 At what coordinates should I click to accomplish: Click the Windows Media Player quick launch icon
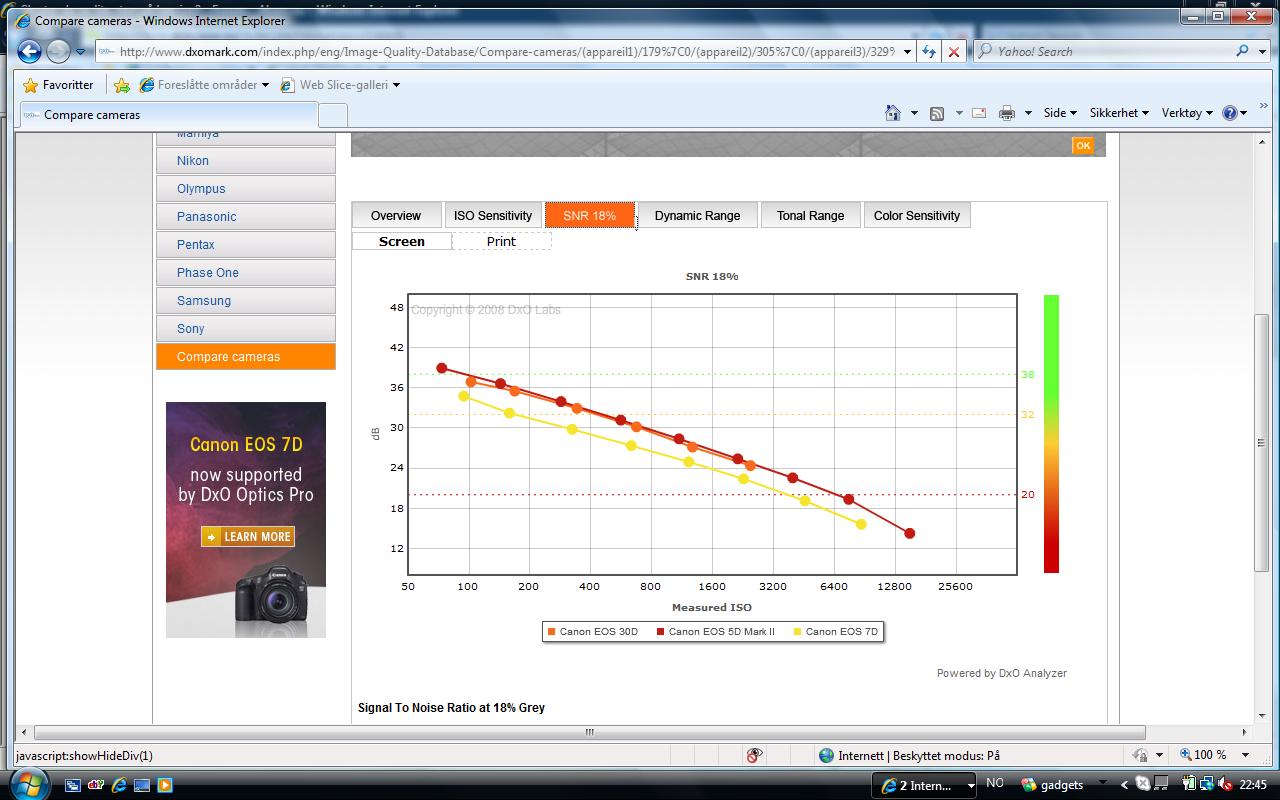(164, 785)
